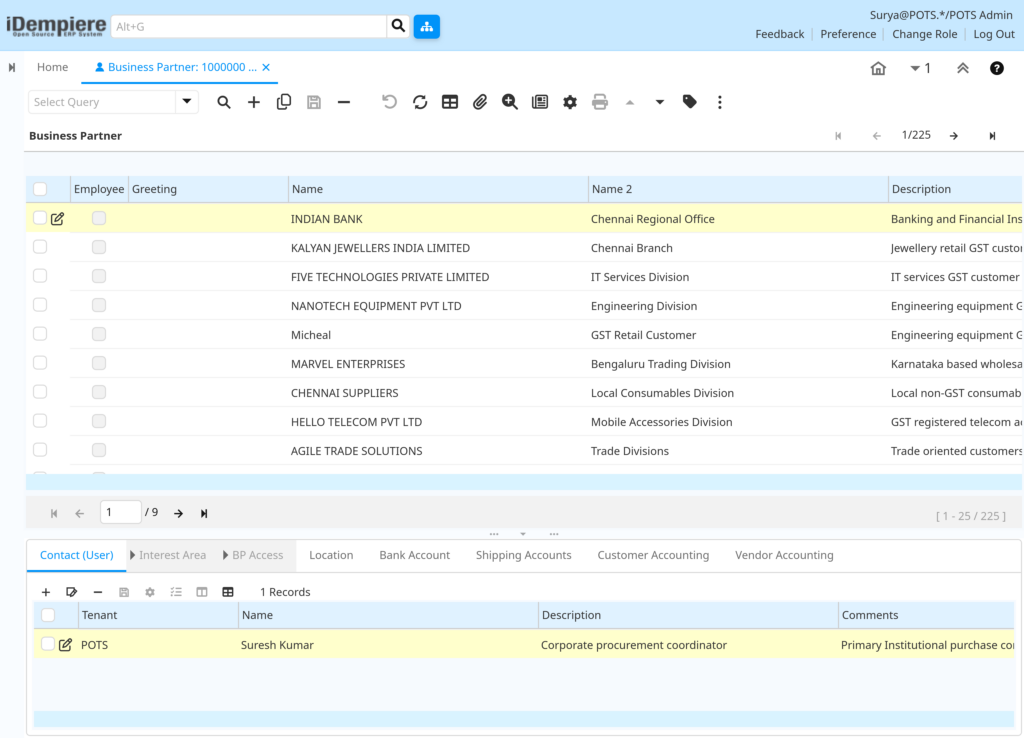
Task: Open the Shipping Accounts tab
Action: [x=524, y=555]
